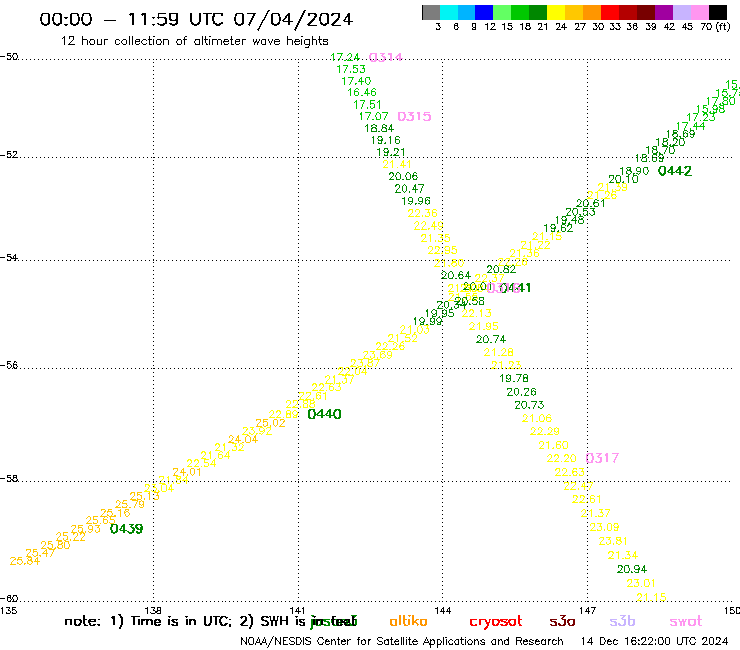Viewport: 740px width, 650px height.
Task: Click the gray swatch in the color scale
Action: 431,12
